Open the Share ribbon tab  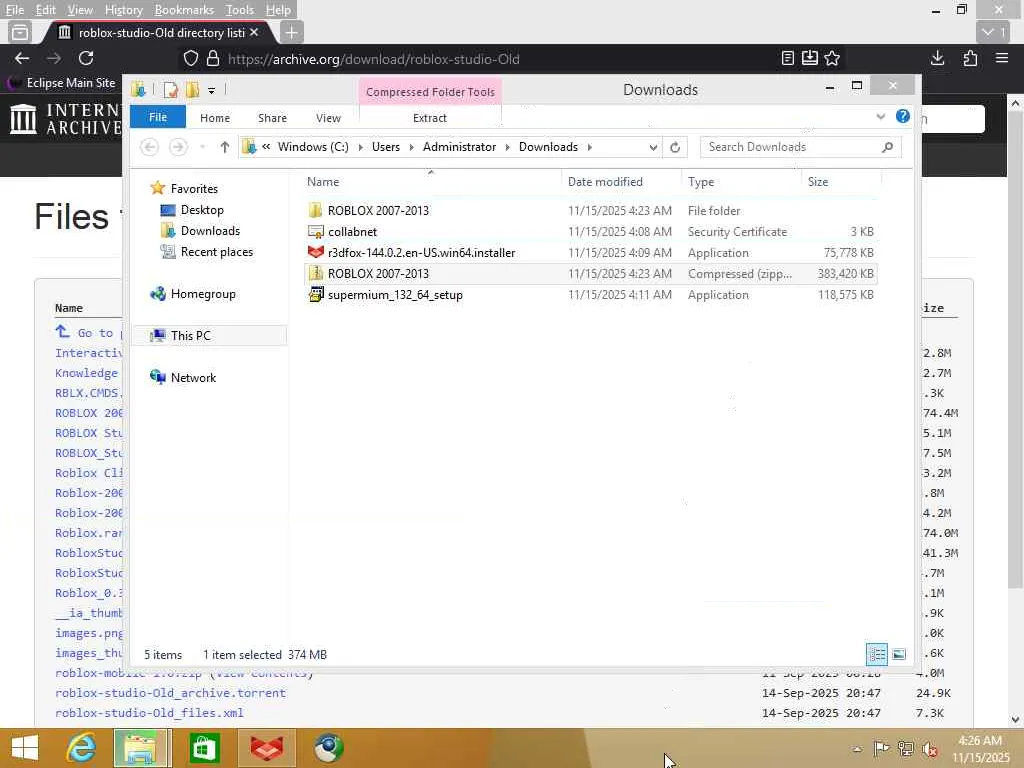tap(272, 118)
